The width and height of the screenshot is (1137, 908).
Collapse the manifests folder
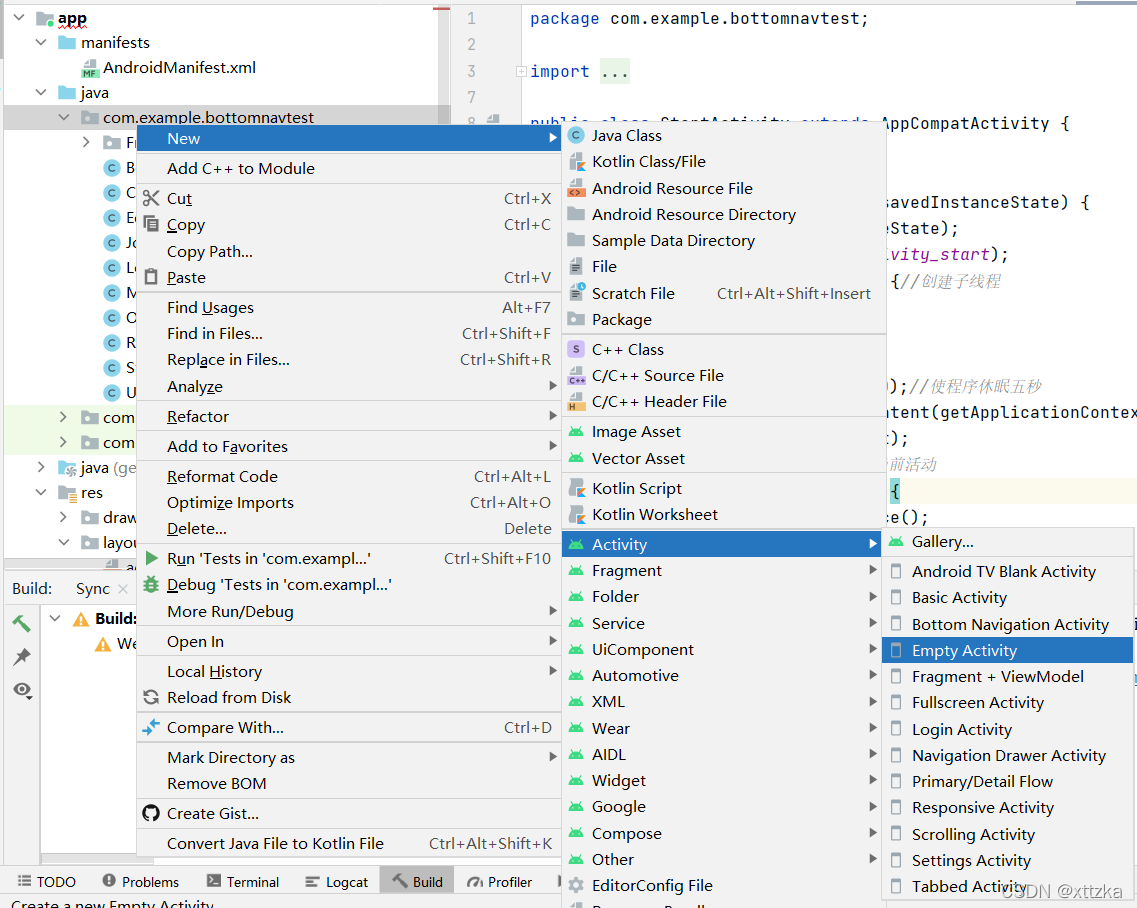click(x=41, y=43)
